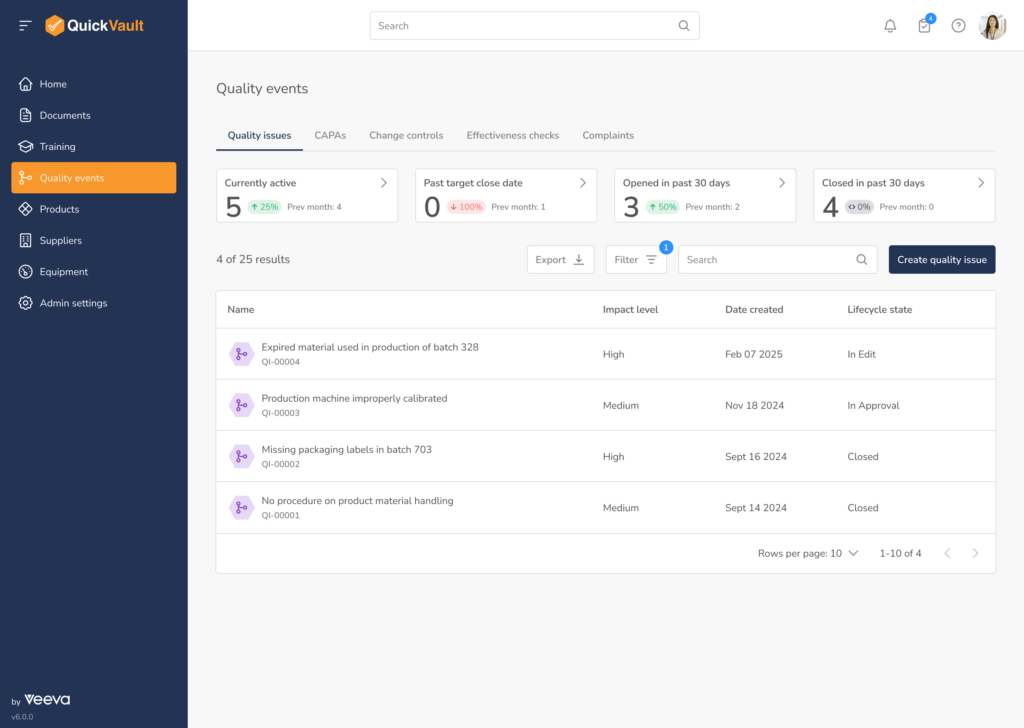Screen dimensions: 1024x728
Task: Click the Create quality issue button
Action: coord(941,260)
